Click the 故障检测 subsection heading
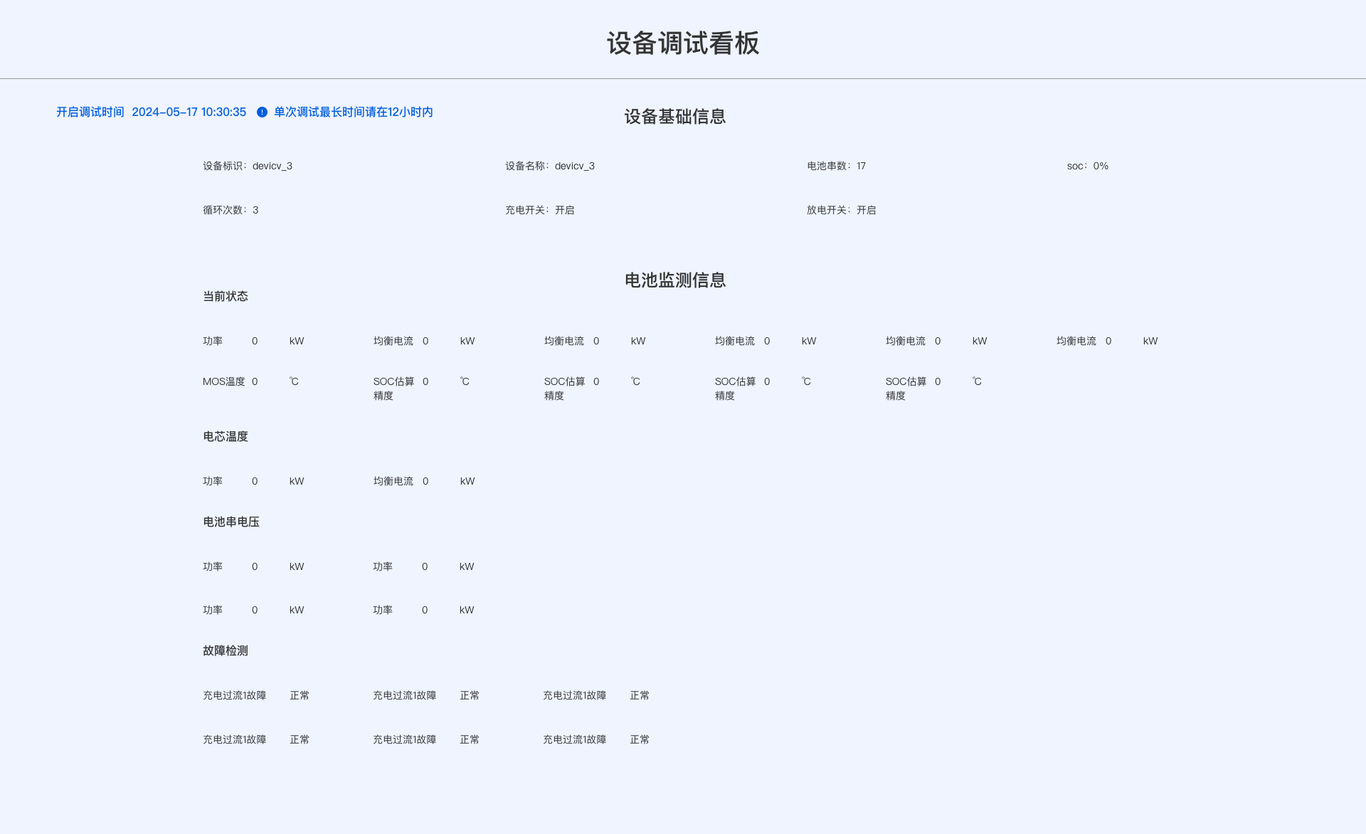Viewport: 1366px width, 834px height. pos(225,651)
